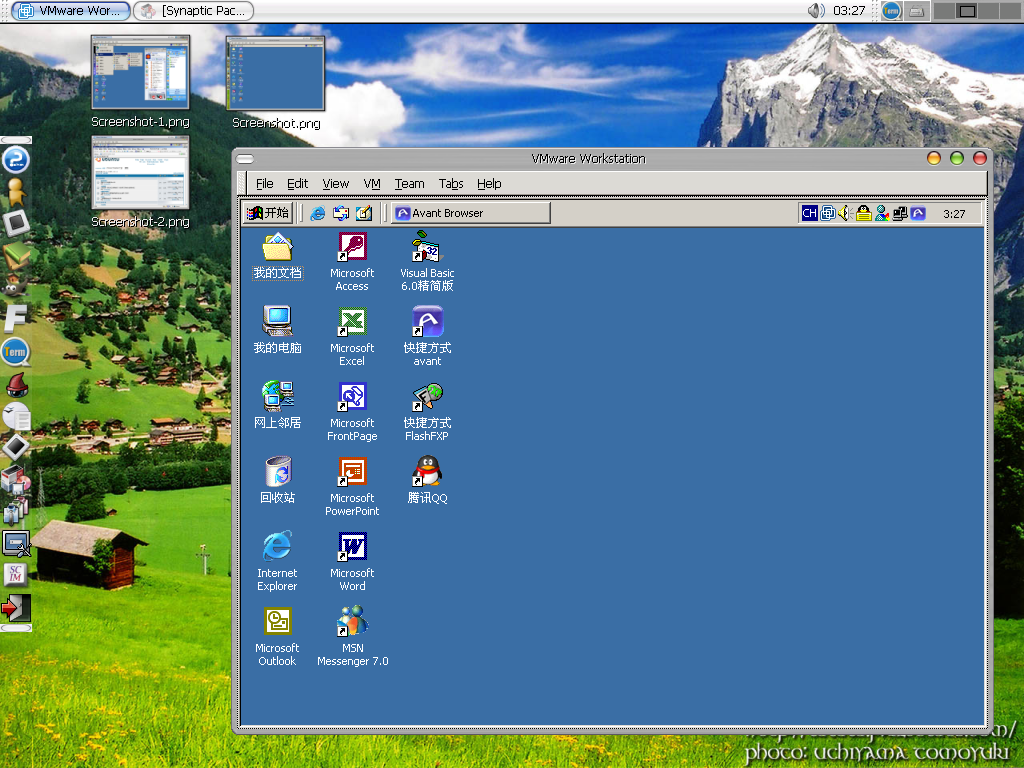
Task: Select the 腾讯QQ penguin icon
Action: (x=427, y=472)
